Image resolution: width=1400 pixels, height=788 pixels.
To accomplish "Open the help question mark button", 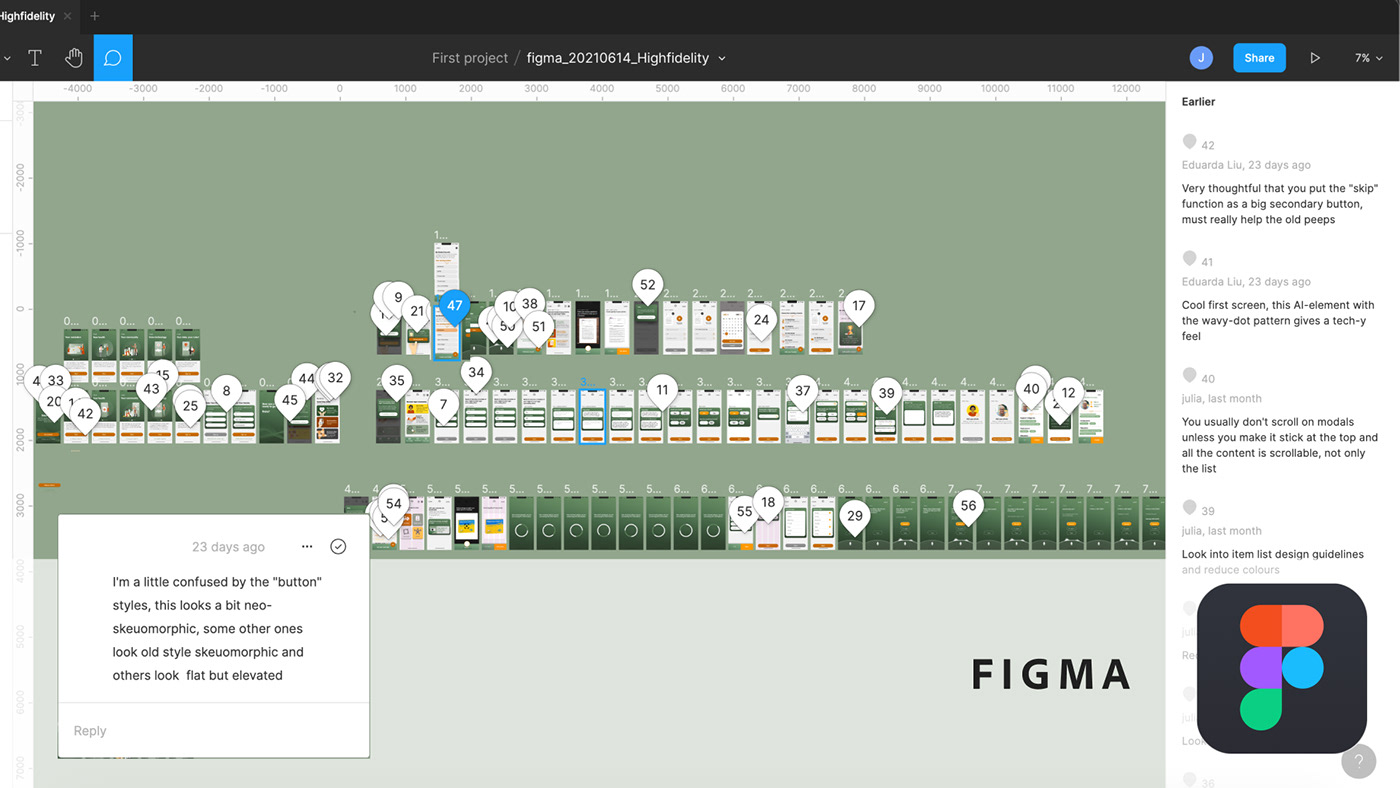I will click(1358, 762).
